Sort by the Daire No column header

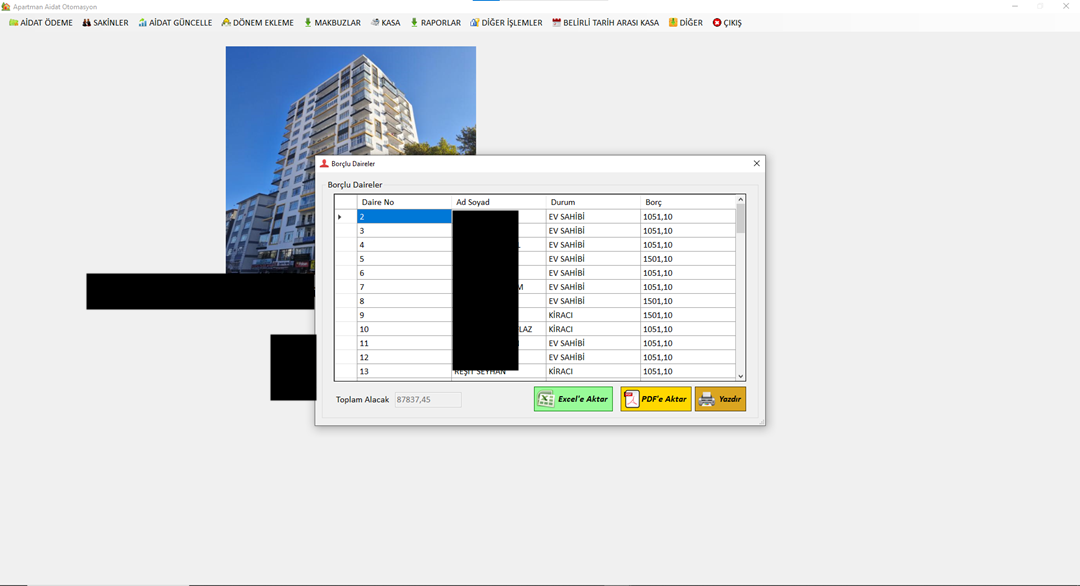(x=403, y=202)
